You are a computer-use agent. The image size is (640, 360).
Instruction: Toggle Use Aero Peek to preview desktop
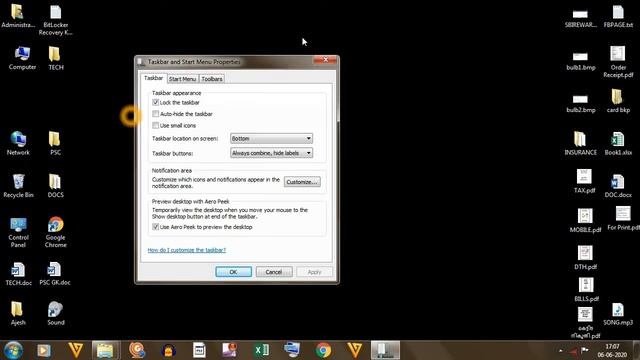[x=156, y=227]
